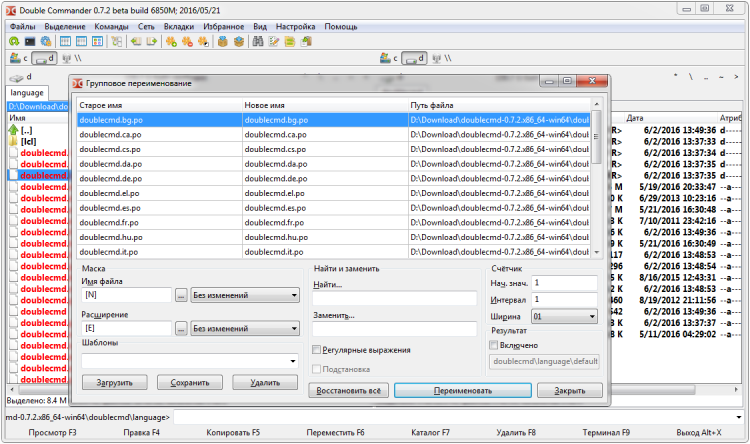Select drive d in the right panel

pyautogui.click(x=414, y=58)
